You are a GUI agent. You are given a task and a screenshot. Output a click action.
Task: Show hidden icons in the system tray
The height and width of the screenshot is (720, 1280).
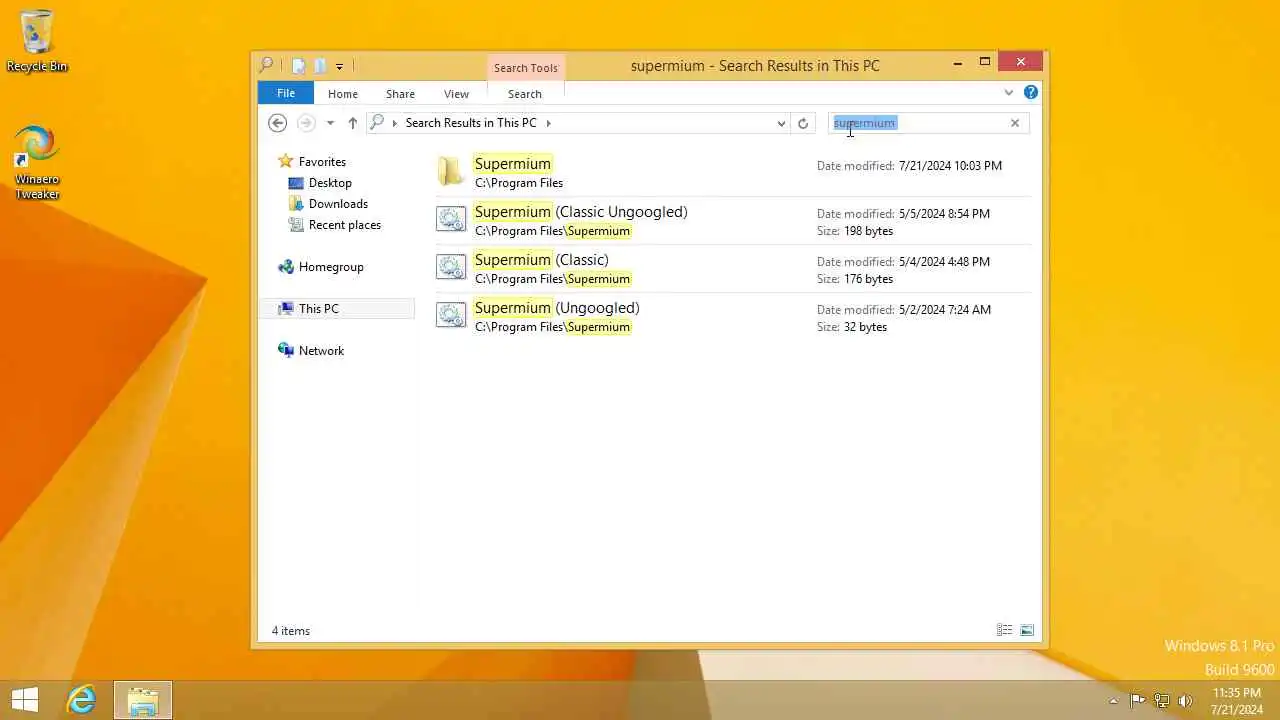(x=1113, y=701)
